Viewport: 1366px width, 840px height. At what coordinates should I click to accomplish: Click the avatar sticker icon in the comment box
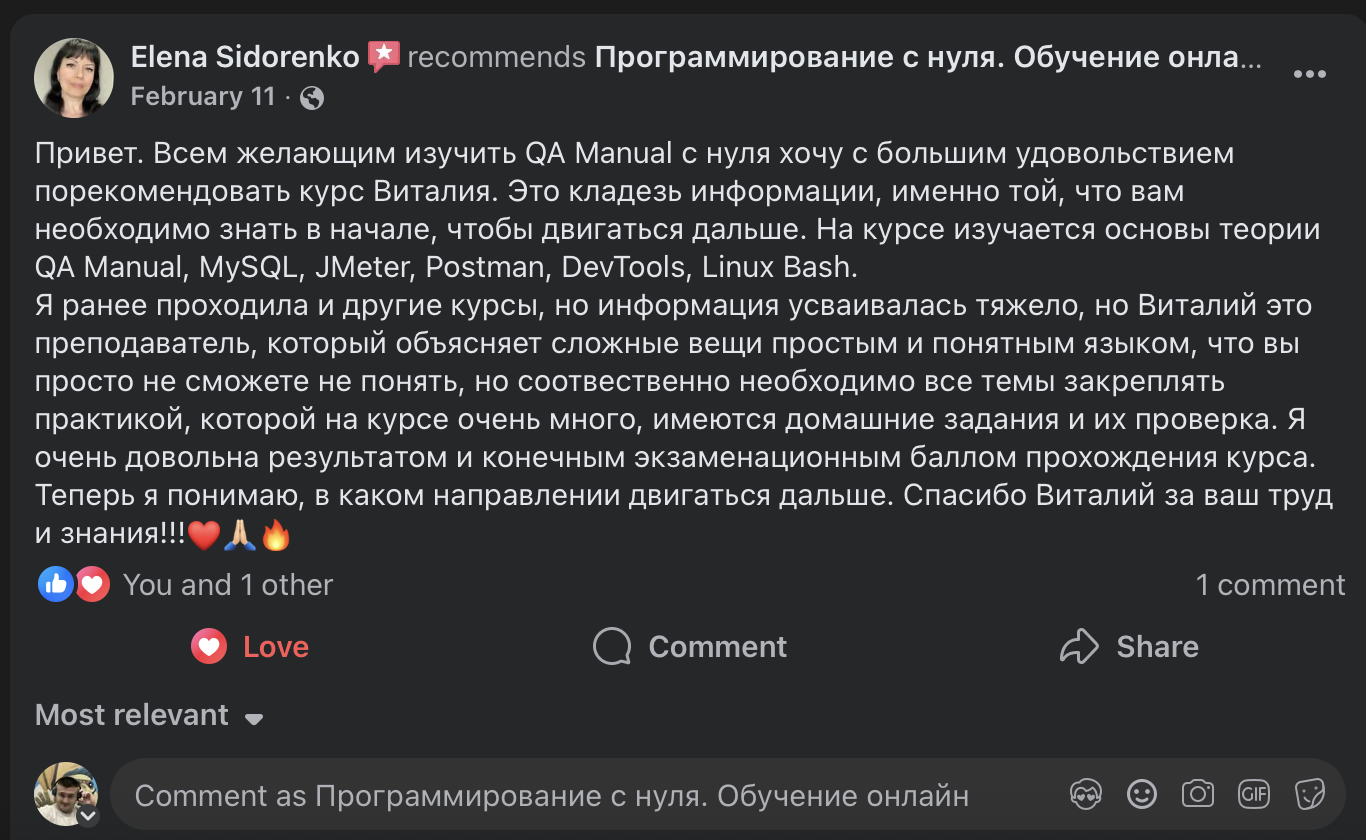point(1086,794)
